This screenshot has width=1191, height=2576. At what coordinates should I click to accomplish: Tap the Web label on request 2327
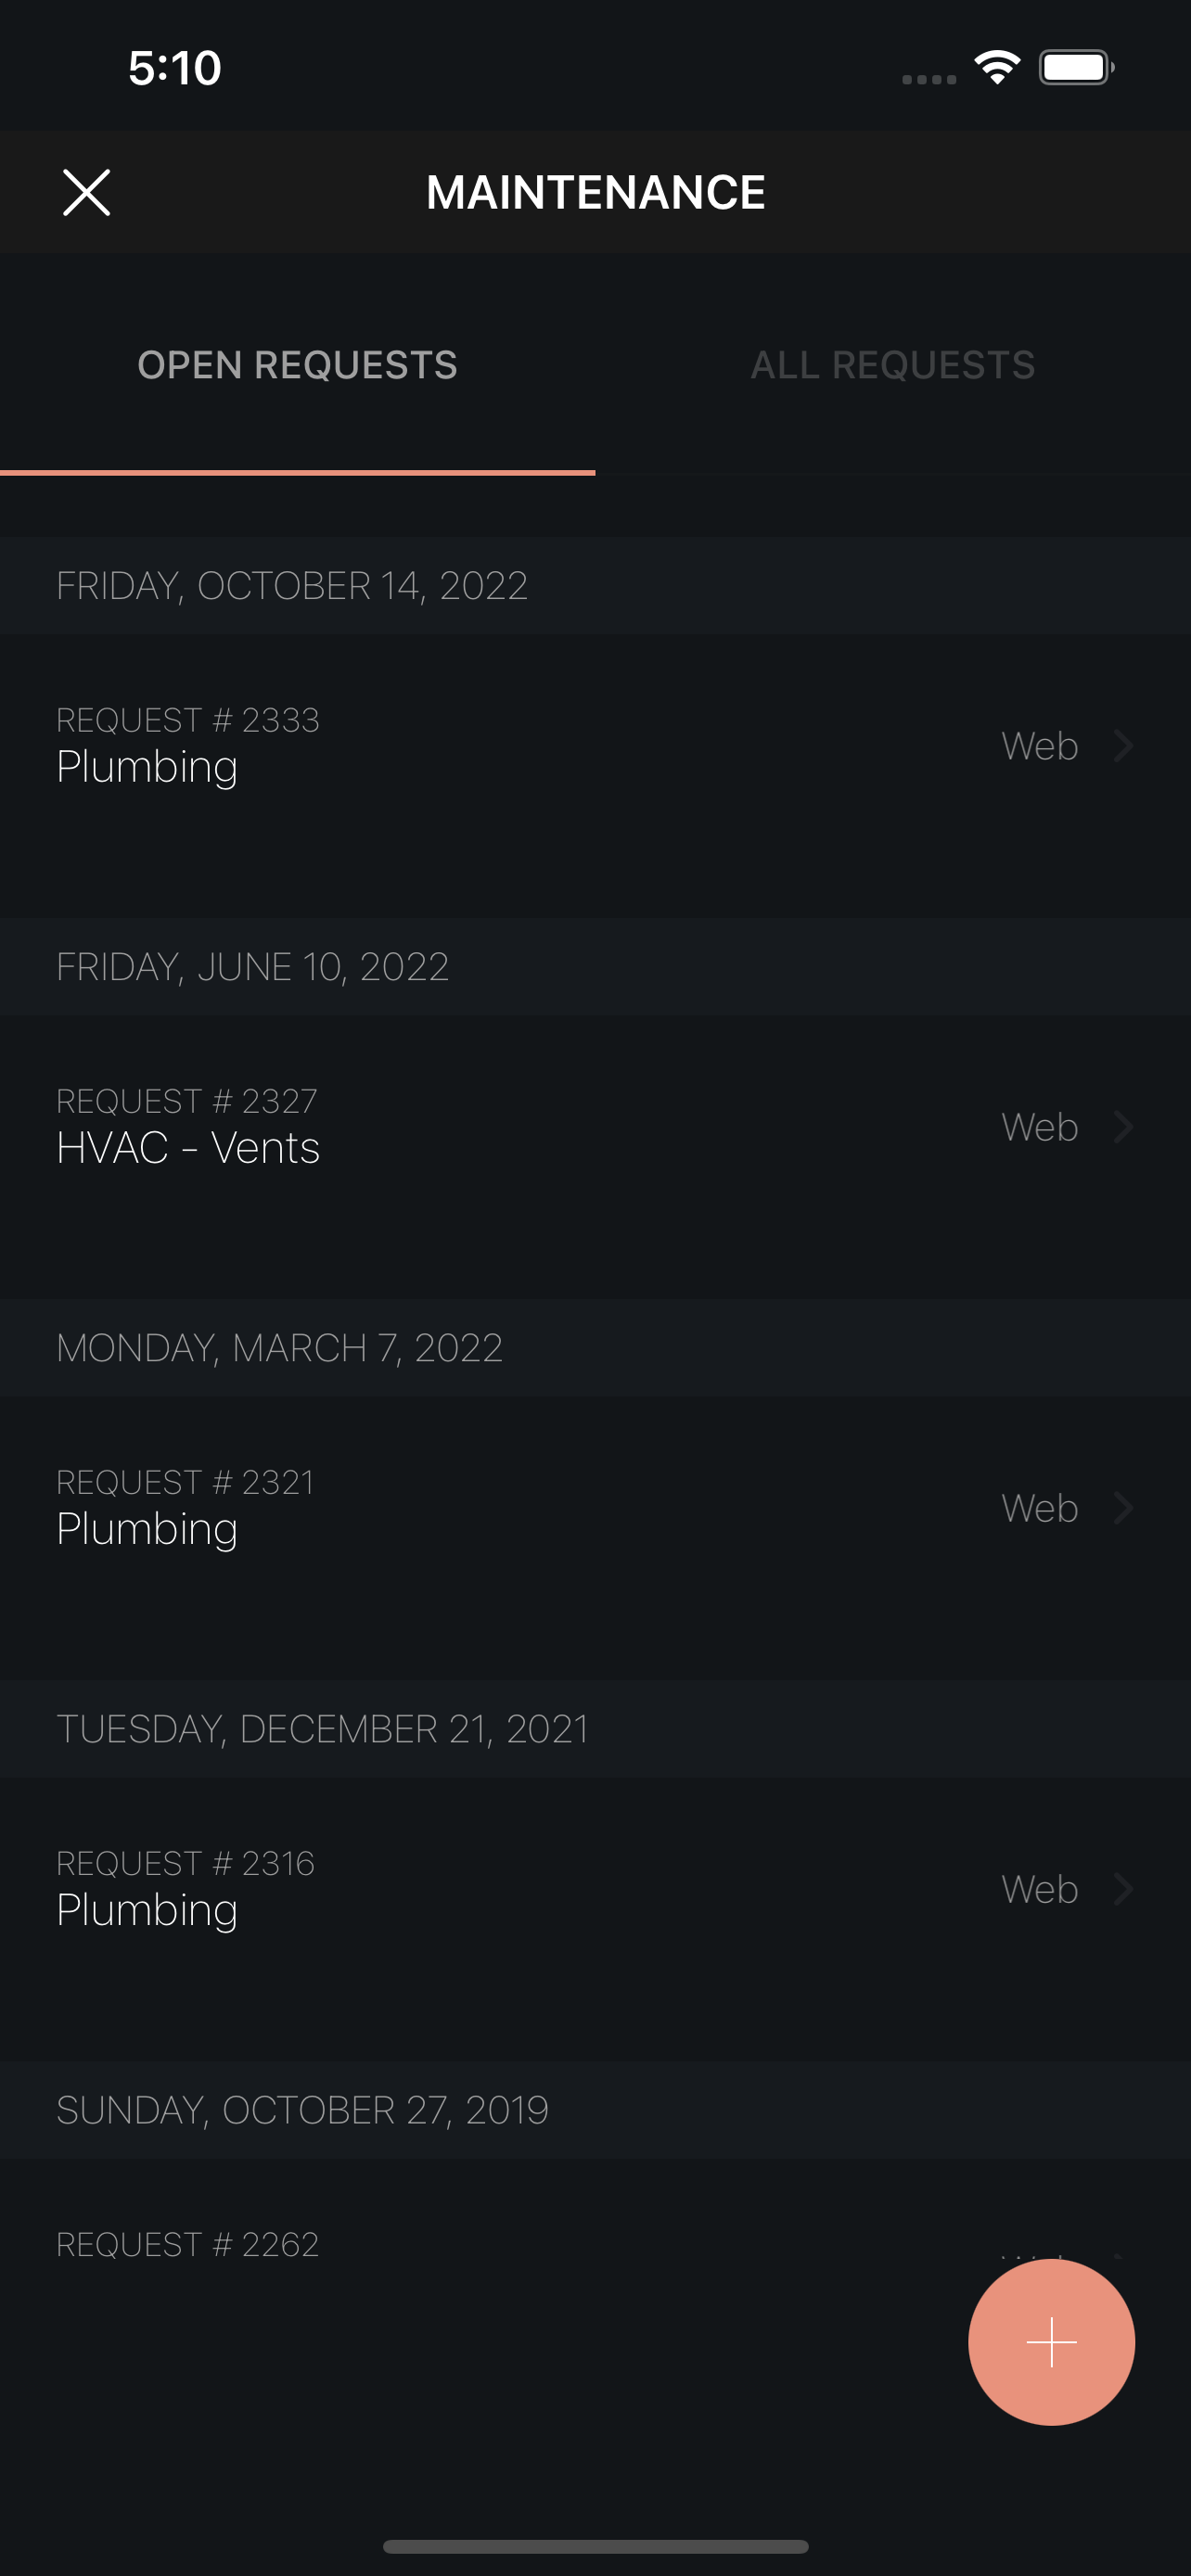pyautogui.click(x=1040, y=1127)
